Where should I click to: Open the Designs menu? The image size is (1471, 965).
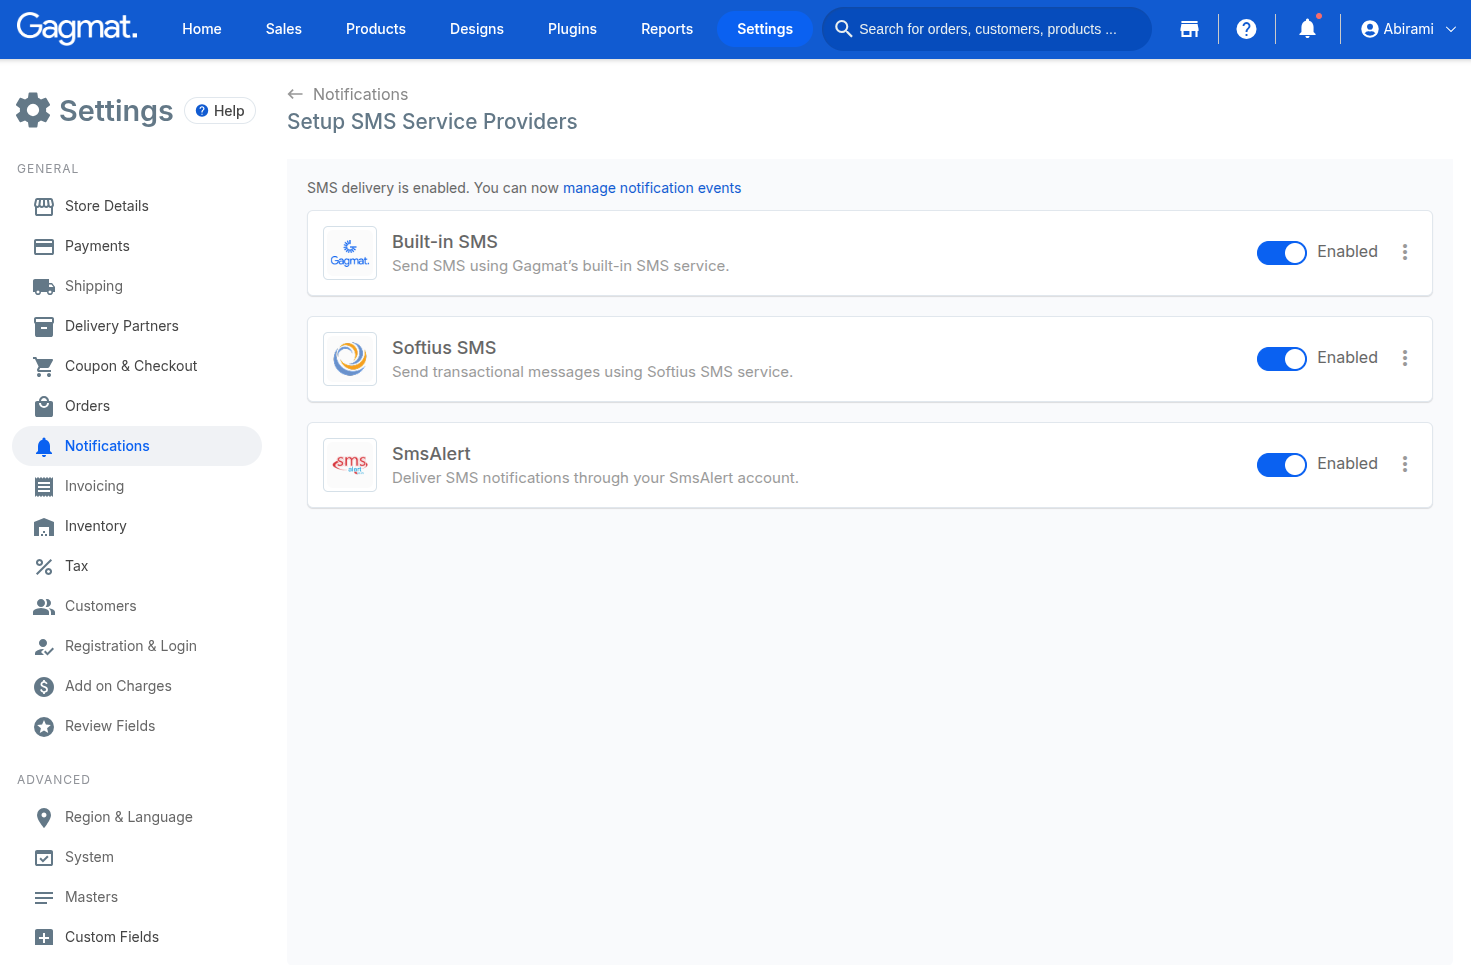coord(477,29)
